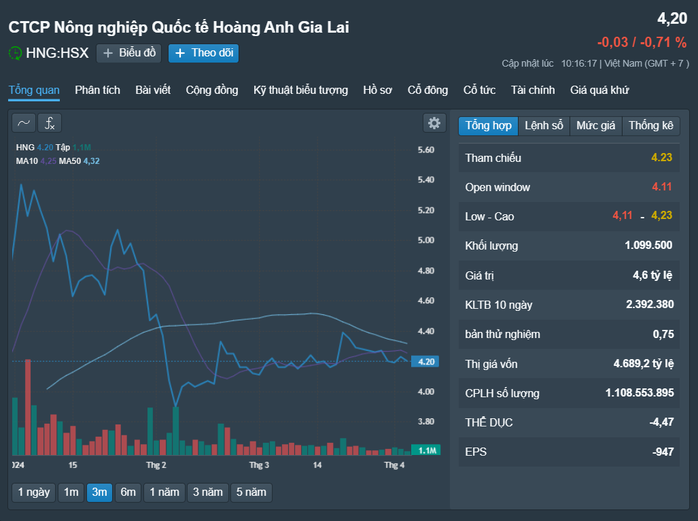The height and width of the screenshot is (521, 698).
Task: Set chart range to 6m
Action: pos(128,493)
